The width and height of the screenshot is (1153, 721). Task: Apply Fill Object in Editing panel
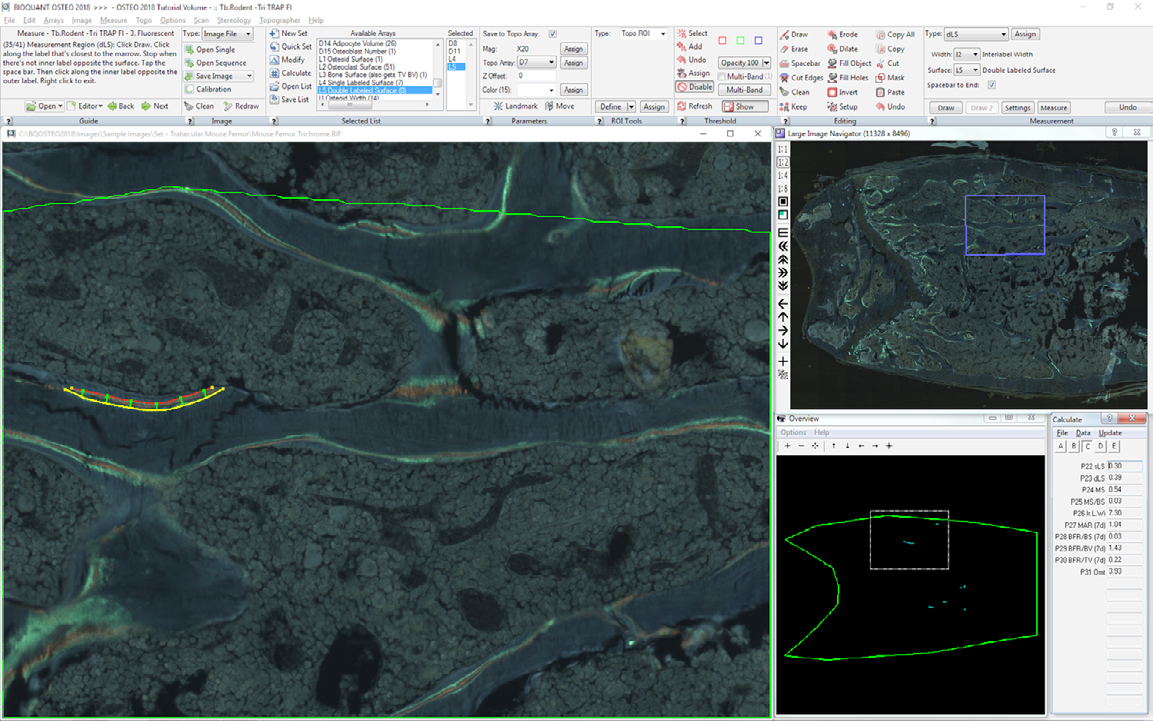pyautogui.click(x=849, y=63)
